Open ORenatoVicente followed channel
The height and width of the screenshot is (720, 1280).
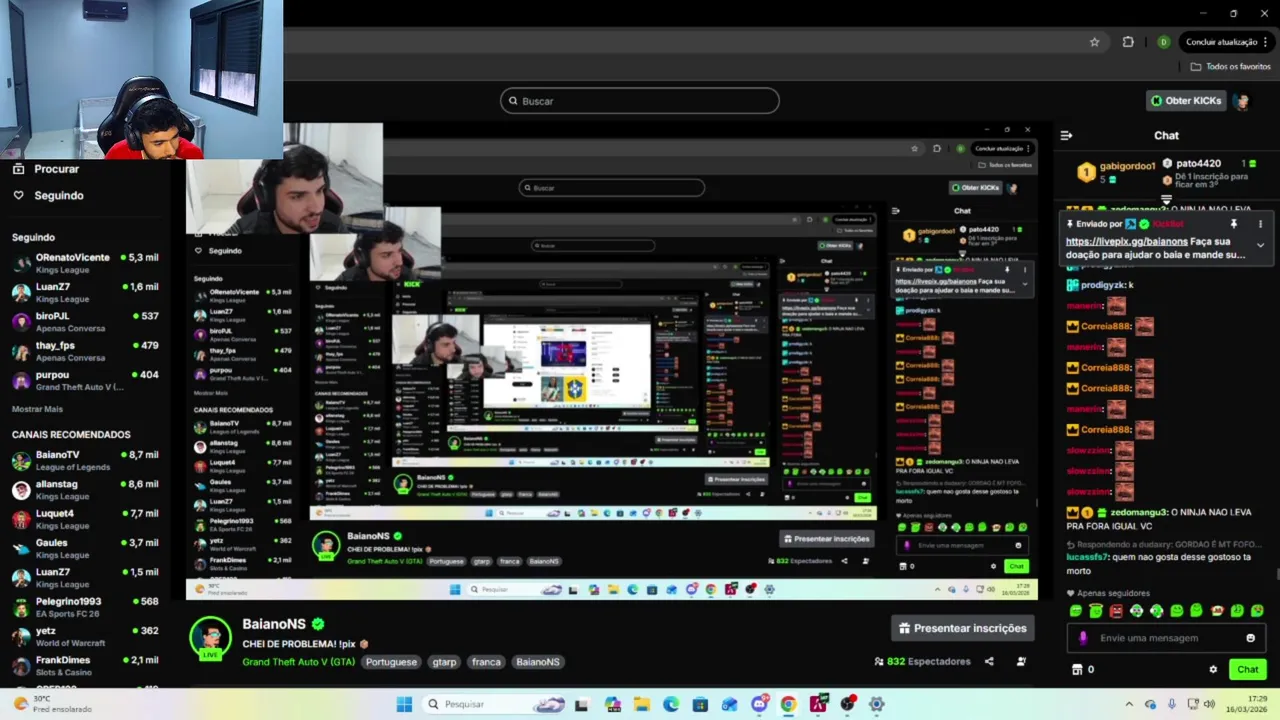tap(85, 263)
